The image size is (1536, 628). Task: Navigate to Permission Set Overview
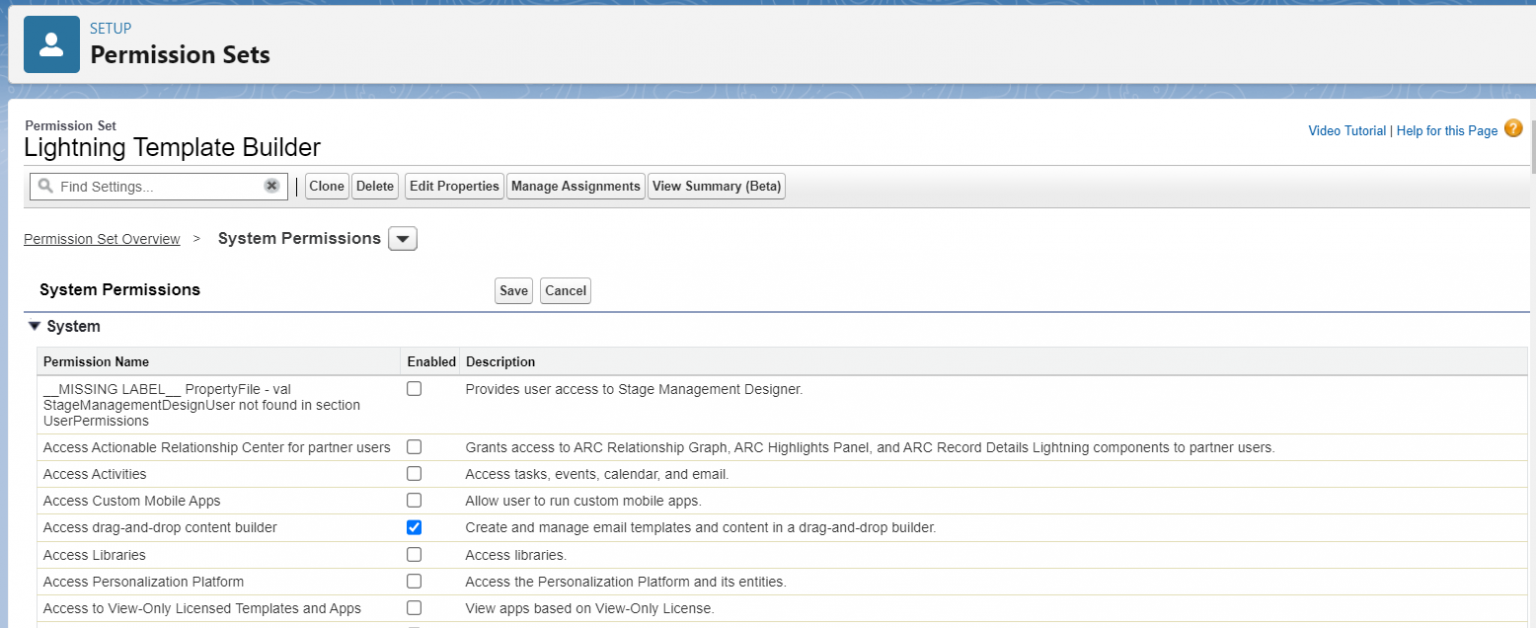coord(101,238)
